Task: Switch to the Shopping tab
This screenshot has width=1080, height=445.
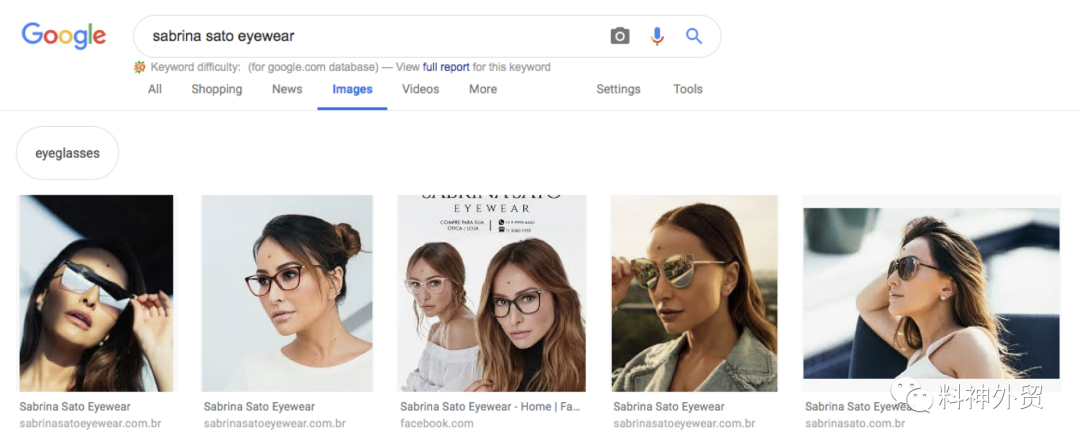Action: point(217,89)
